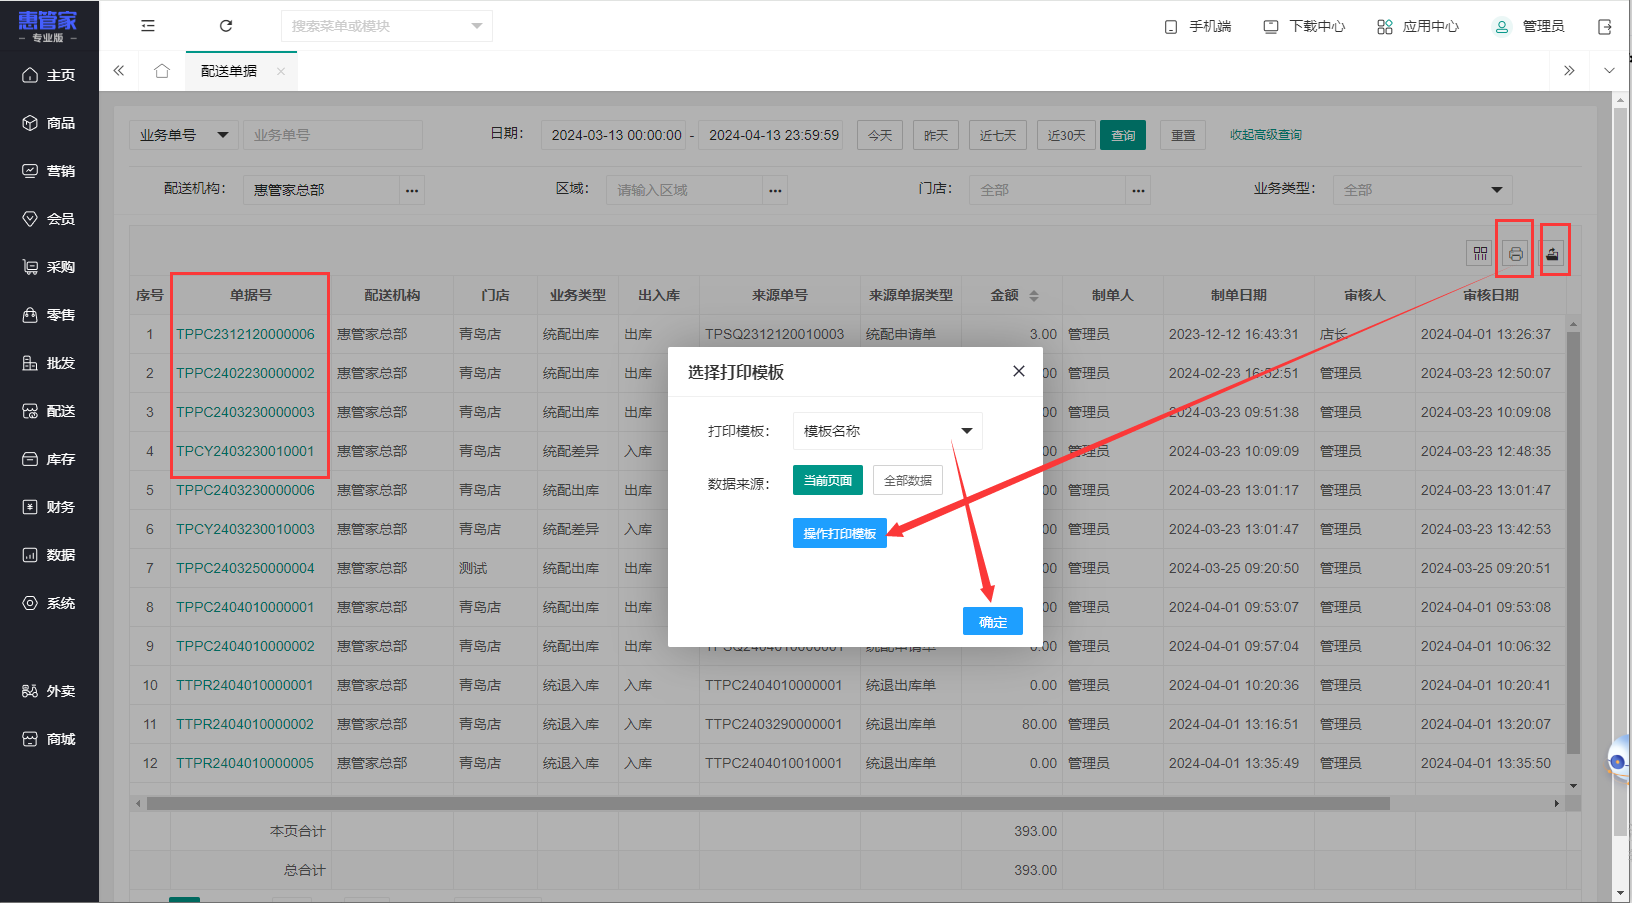The image size is (1632, 903).
Task: Click the 请输入区域 input
Action: pyautogui.click(x=684, y=190)
